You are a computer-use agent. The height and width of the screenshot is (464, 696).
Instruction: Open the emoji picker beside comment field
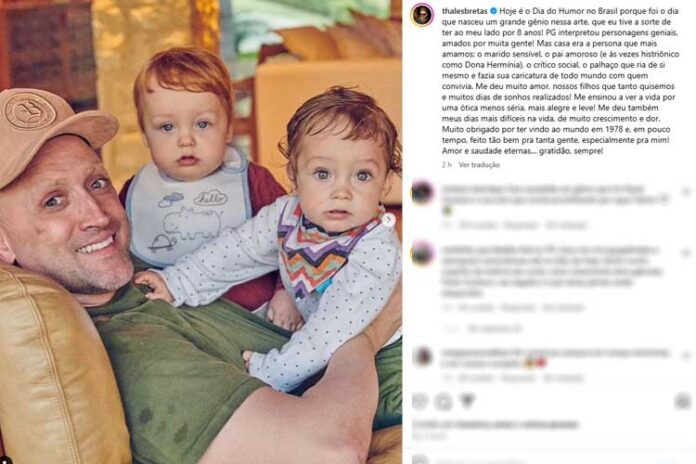420,460
